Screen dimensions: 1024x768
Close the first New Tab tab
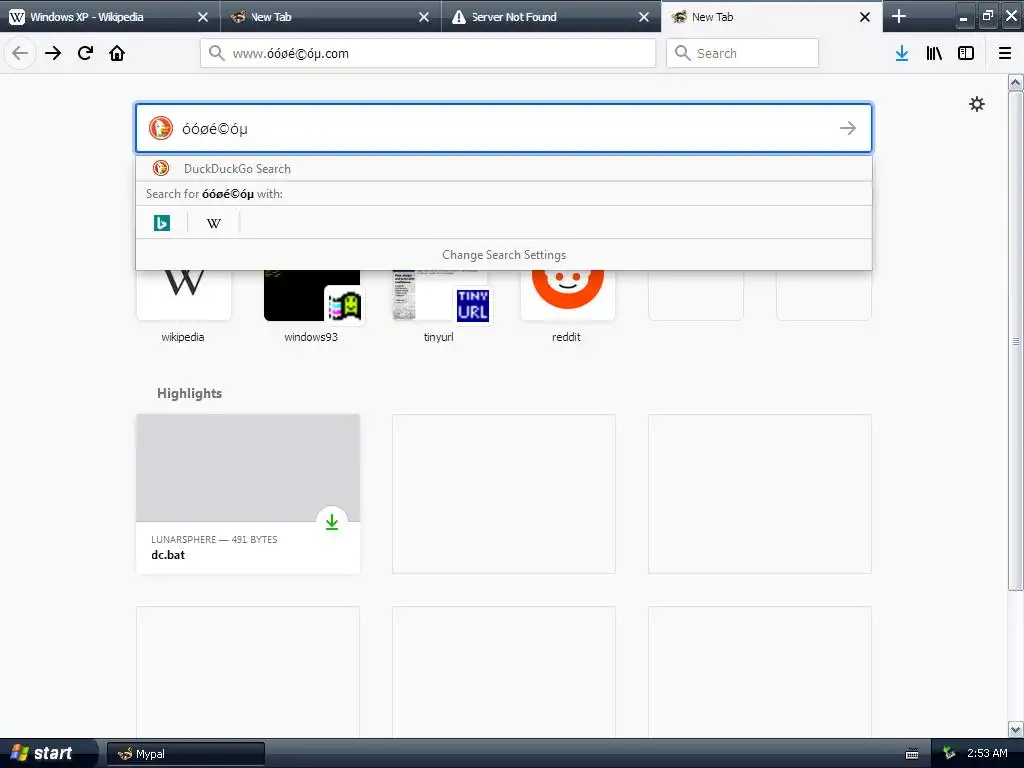[424, 17]
